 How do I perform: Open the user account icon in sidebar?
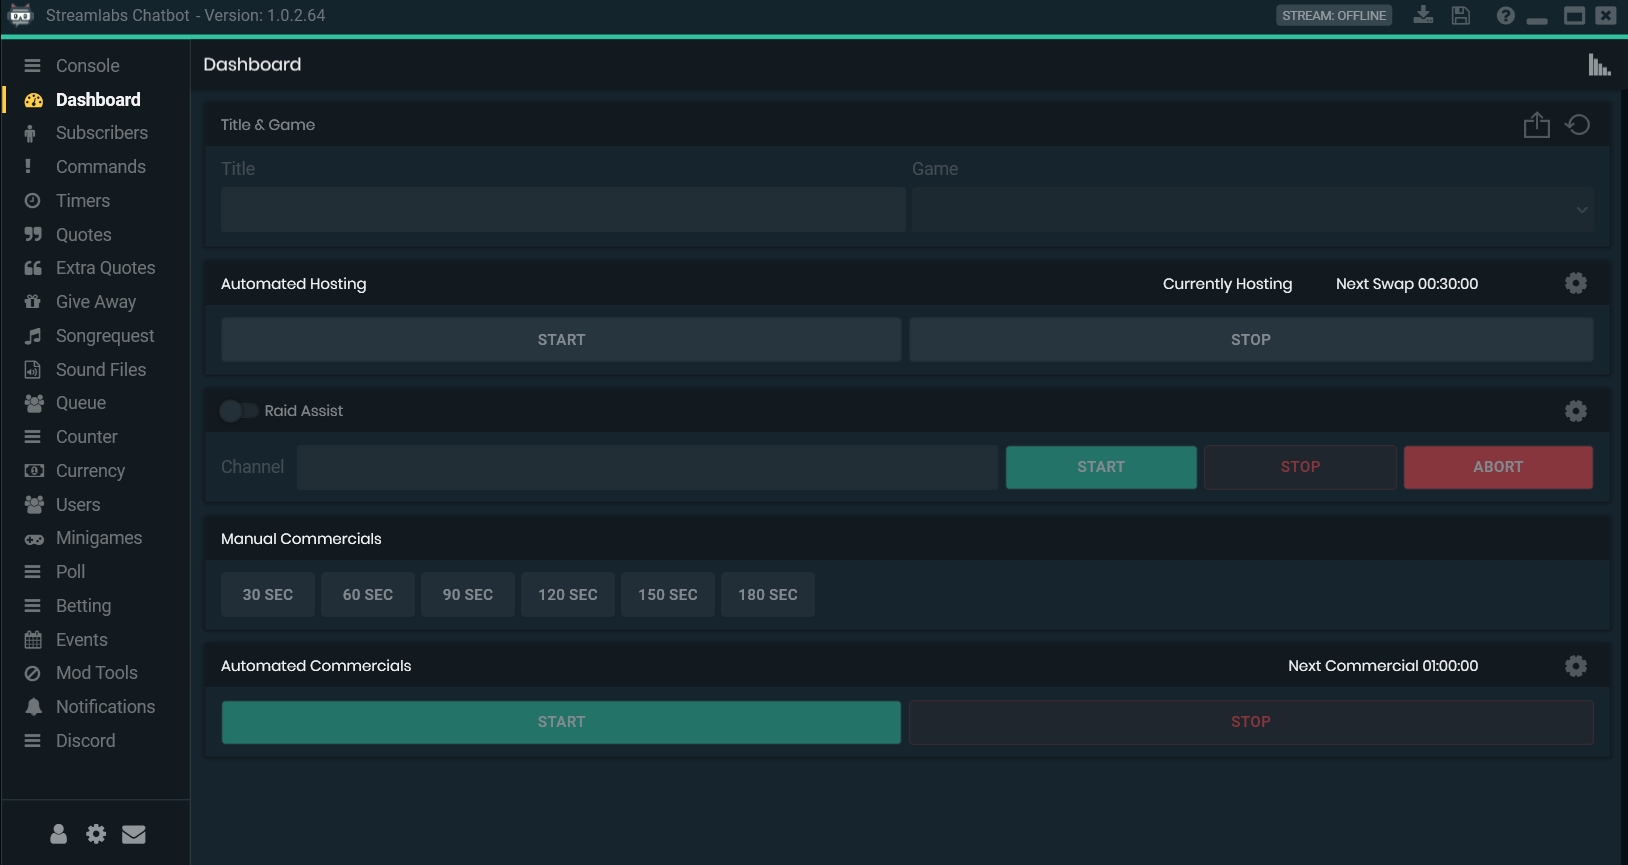point(59,834)
